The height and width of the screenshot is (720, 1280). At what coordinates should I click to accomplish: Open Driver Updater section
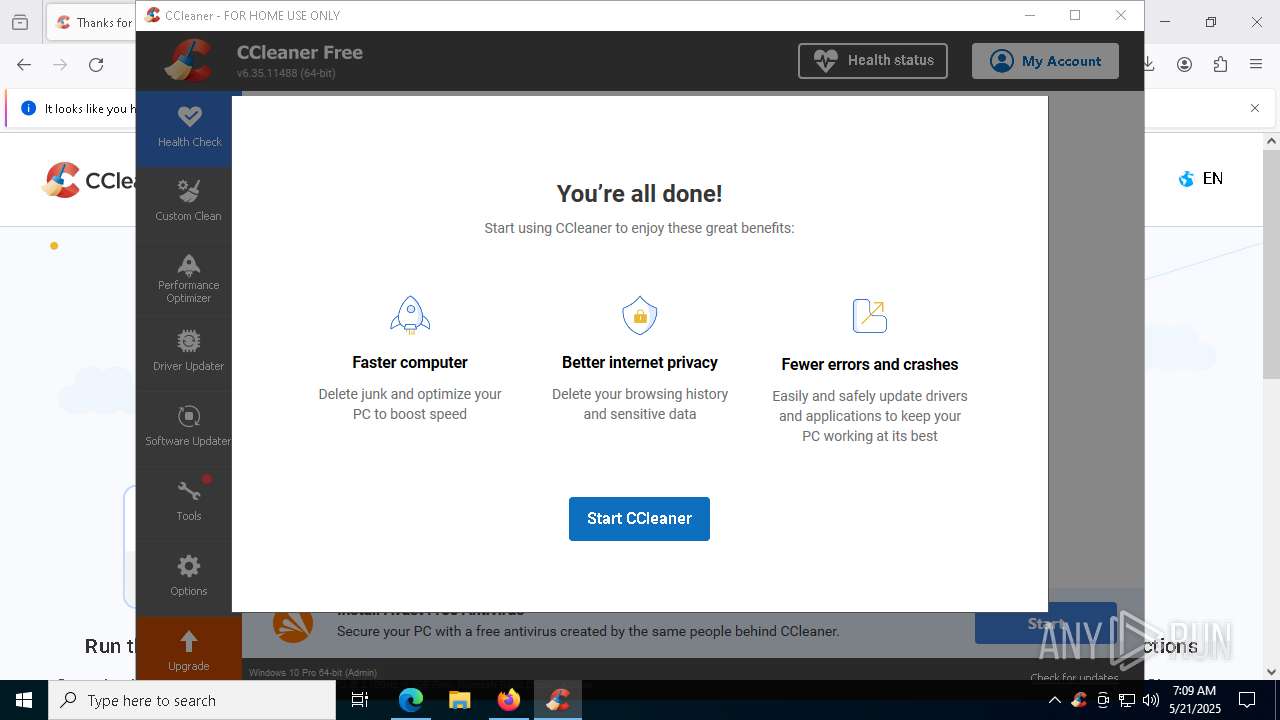click(x=188, y=352)
